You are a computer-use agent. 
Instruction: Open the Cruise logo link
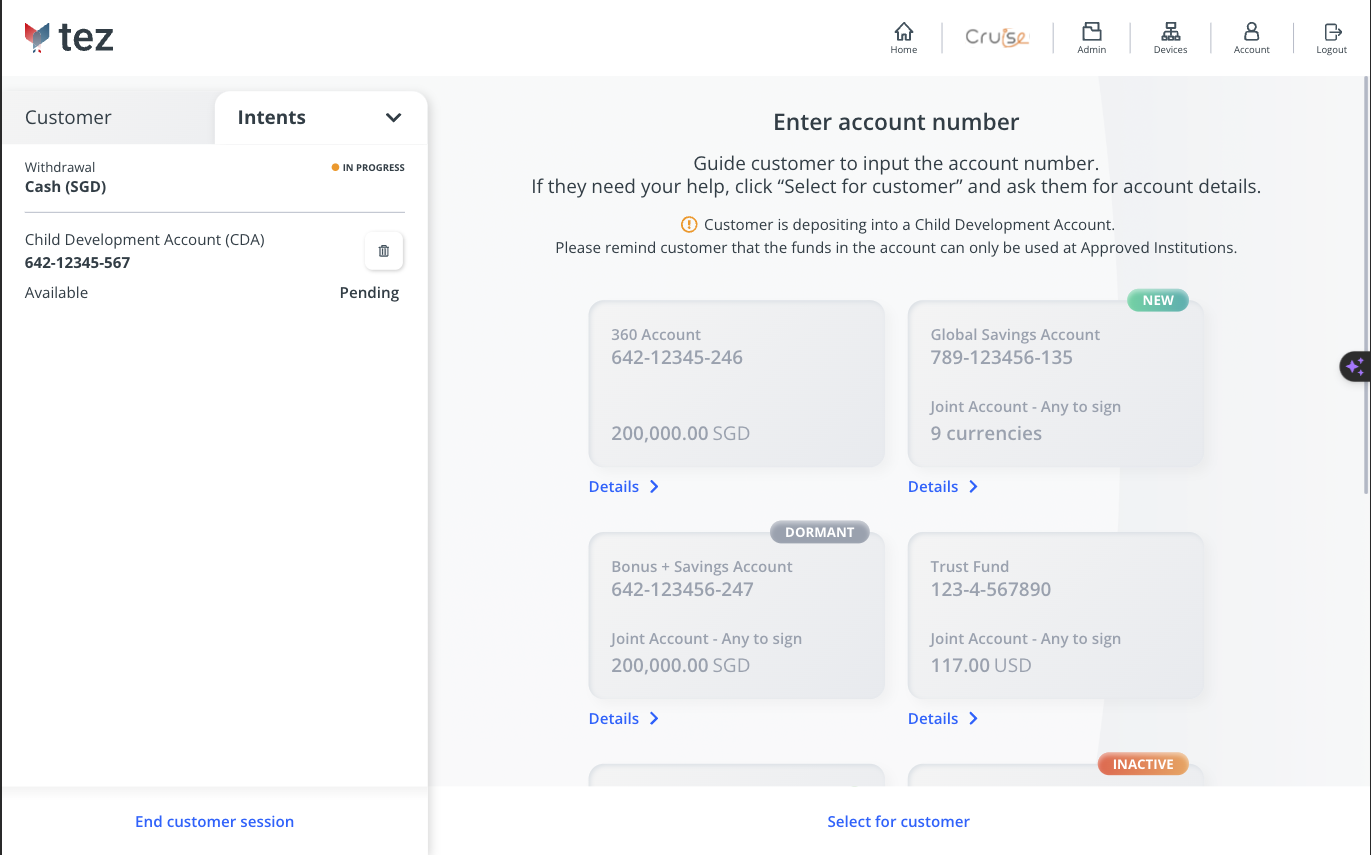996,38
